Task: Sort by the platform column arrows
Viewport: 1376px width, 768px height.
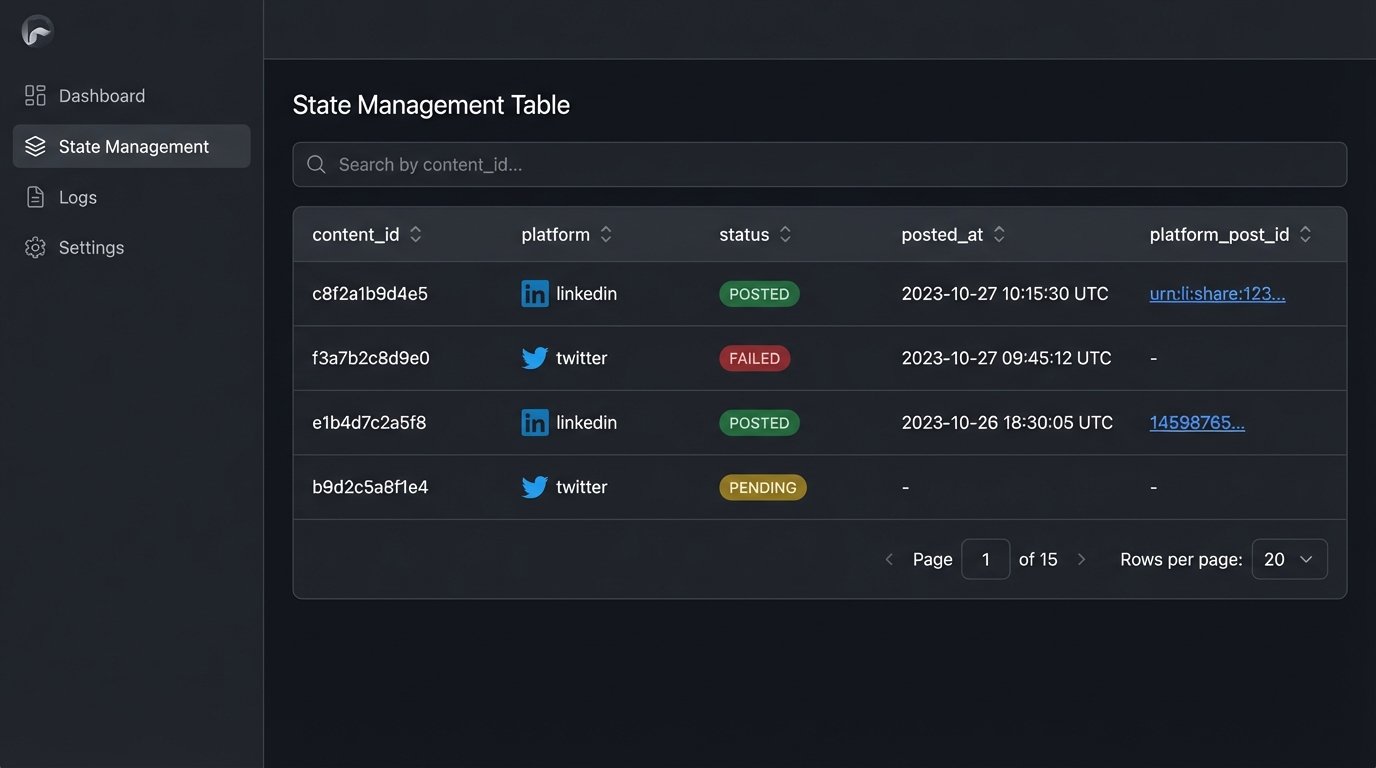Action: (x=605, y=235)
